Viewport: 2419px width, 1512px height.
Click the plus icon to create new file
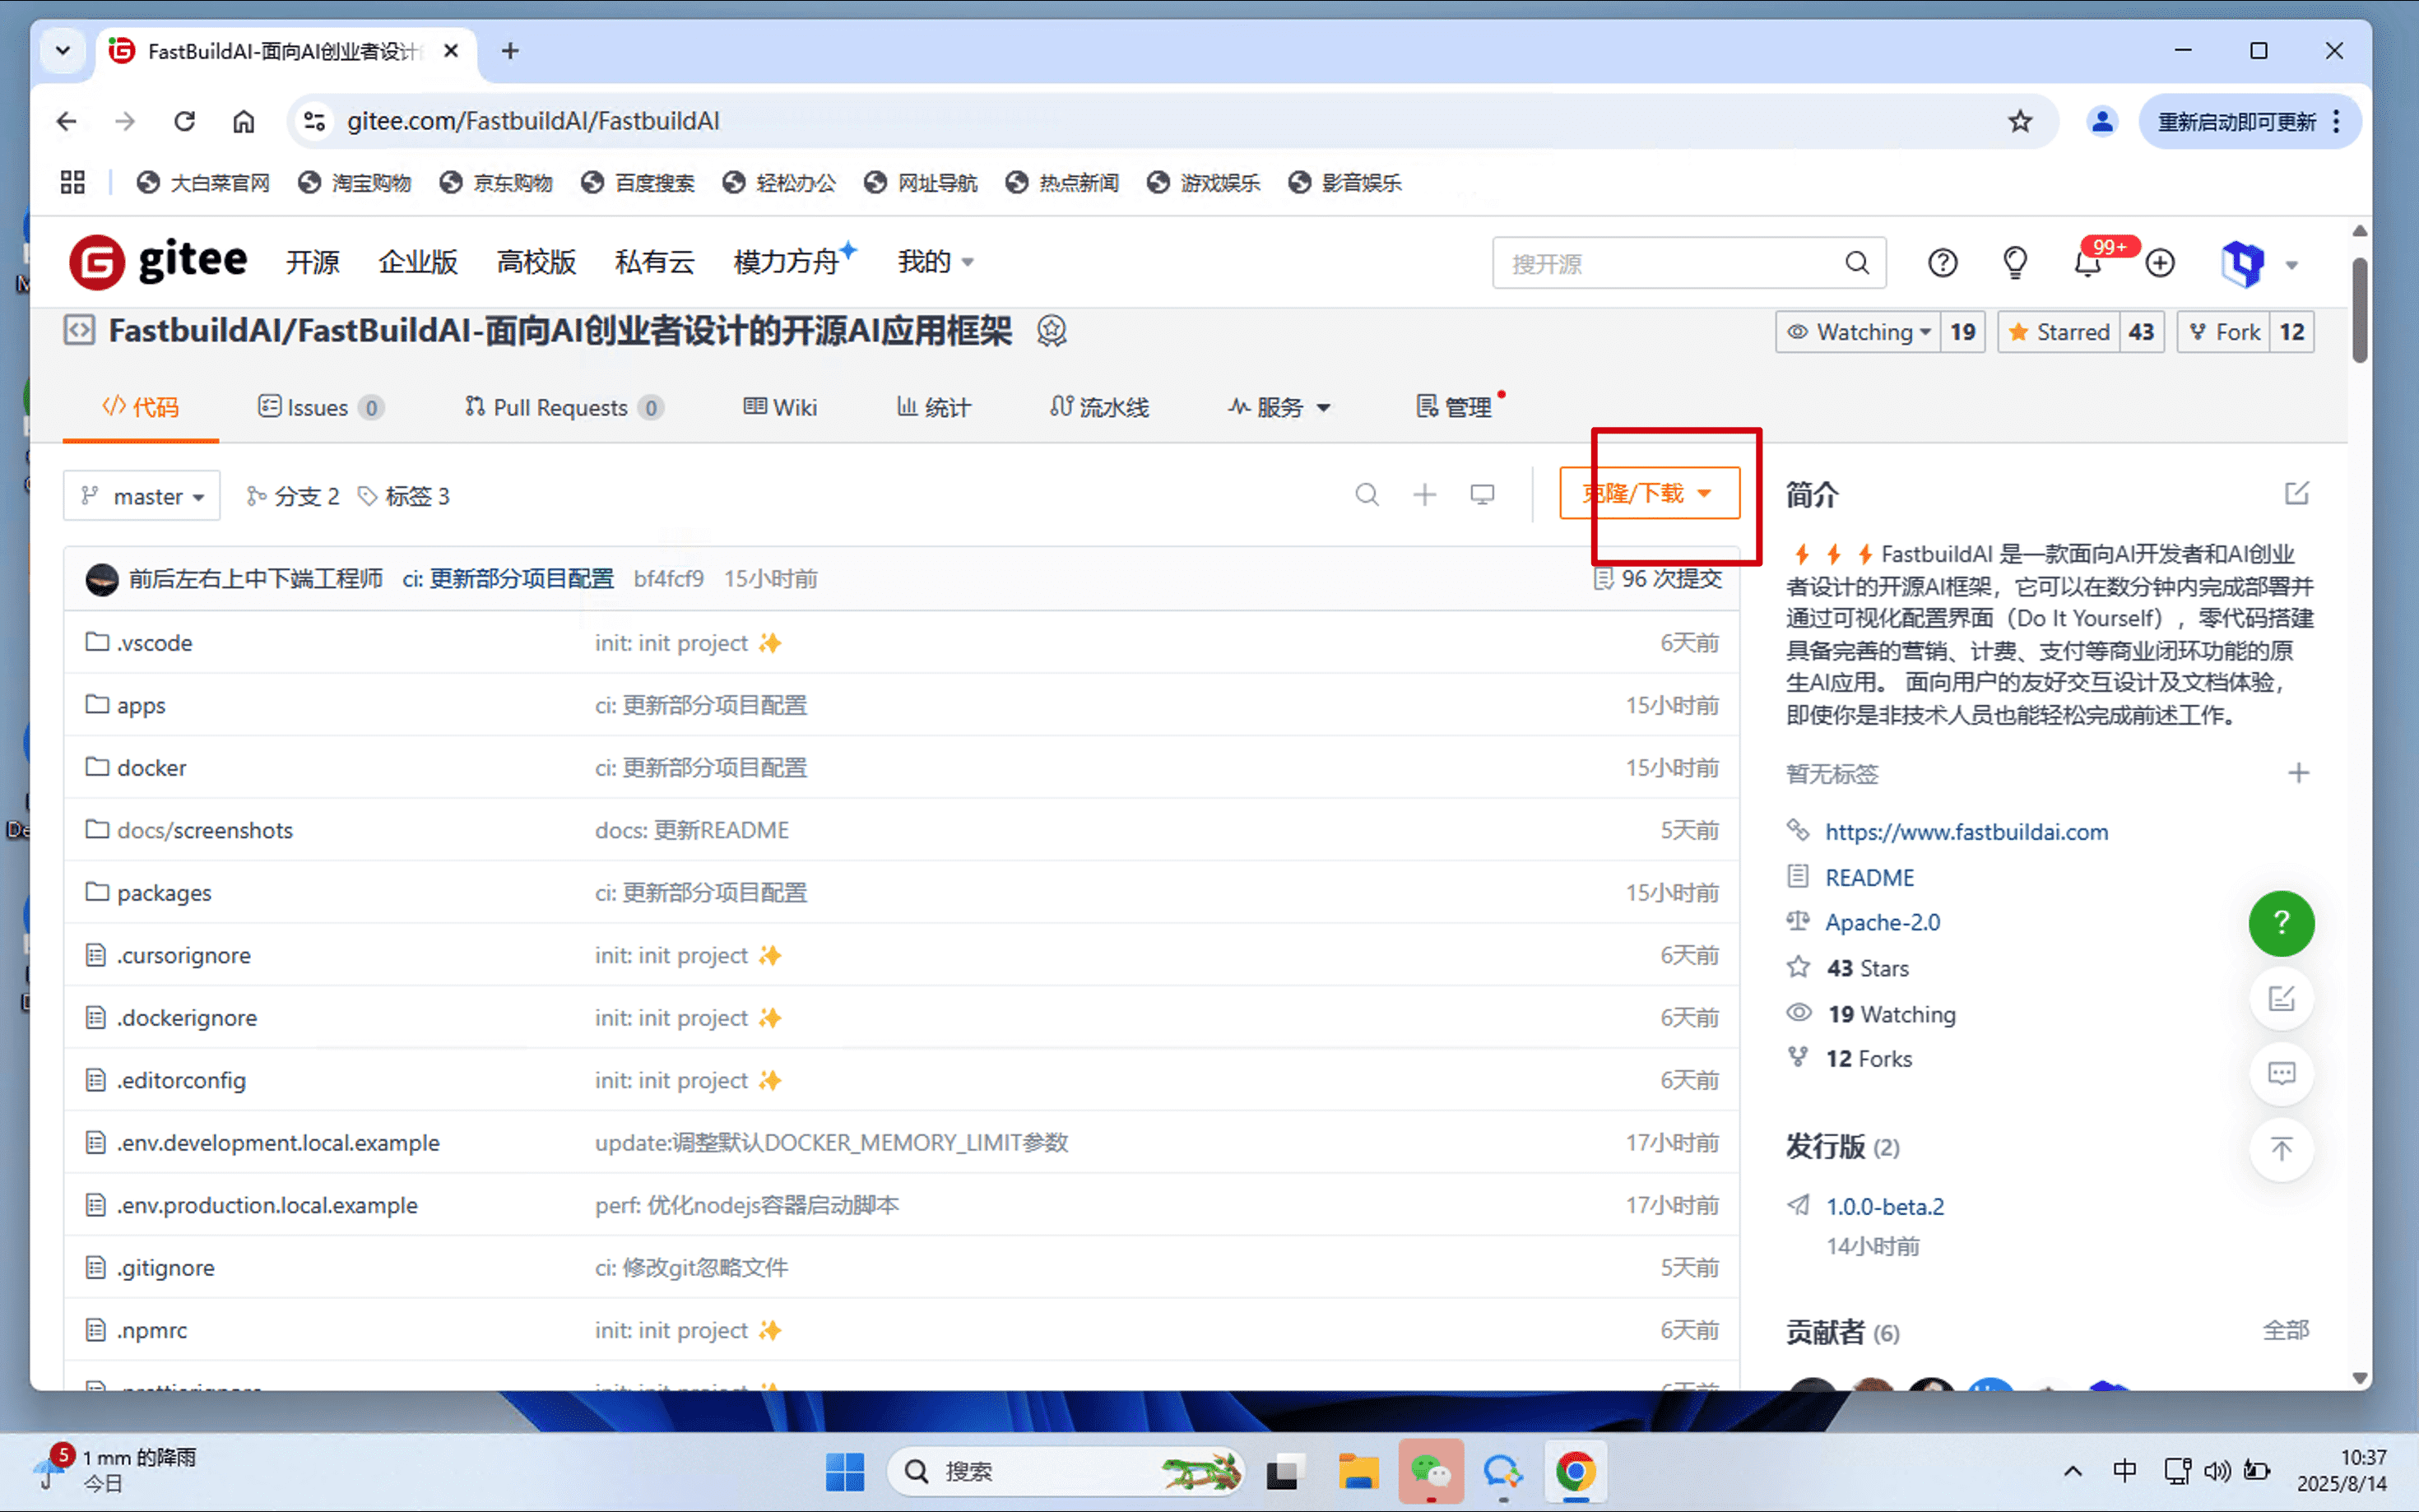point(1424,494)
